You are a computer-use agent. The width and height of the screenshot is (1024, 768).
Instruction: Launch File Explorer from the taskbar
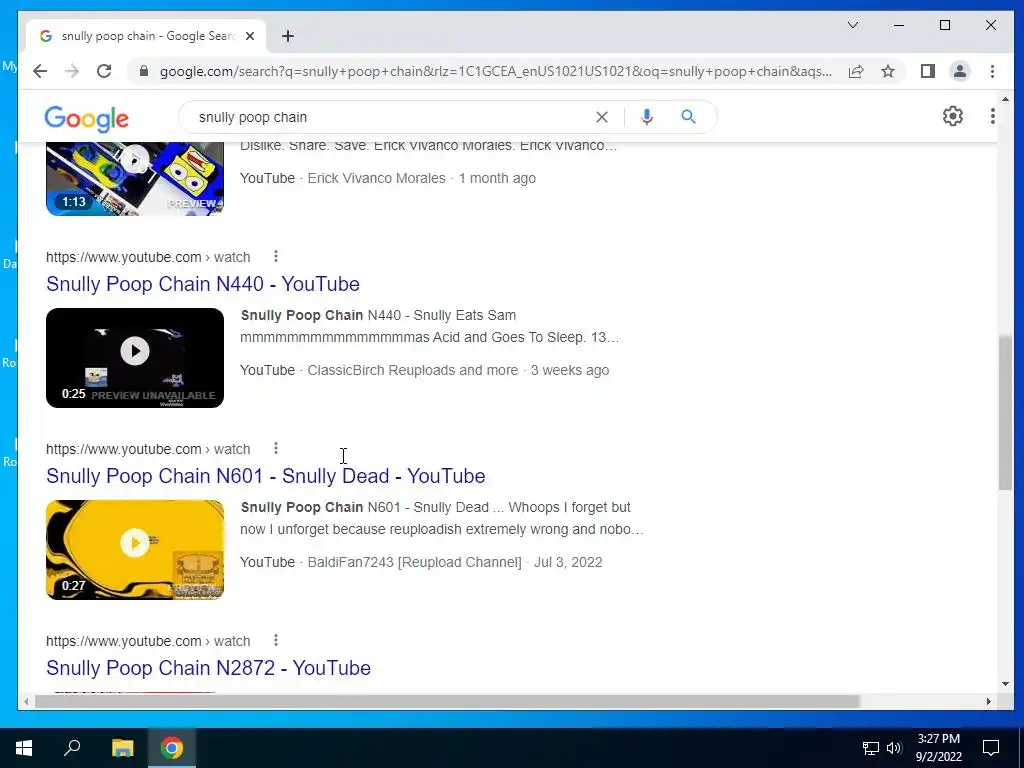(x=122, y=748)
